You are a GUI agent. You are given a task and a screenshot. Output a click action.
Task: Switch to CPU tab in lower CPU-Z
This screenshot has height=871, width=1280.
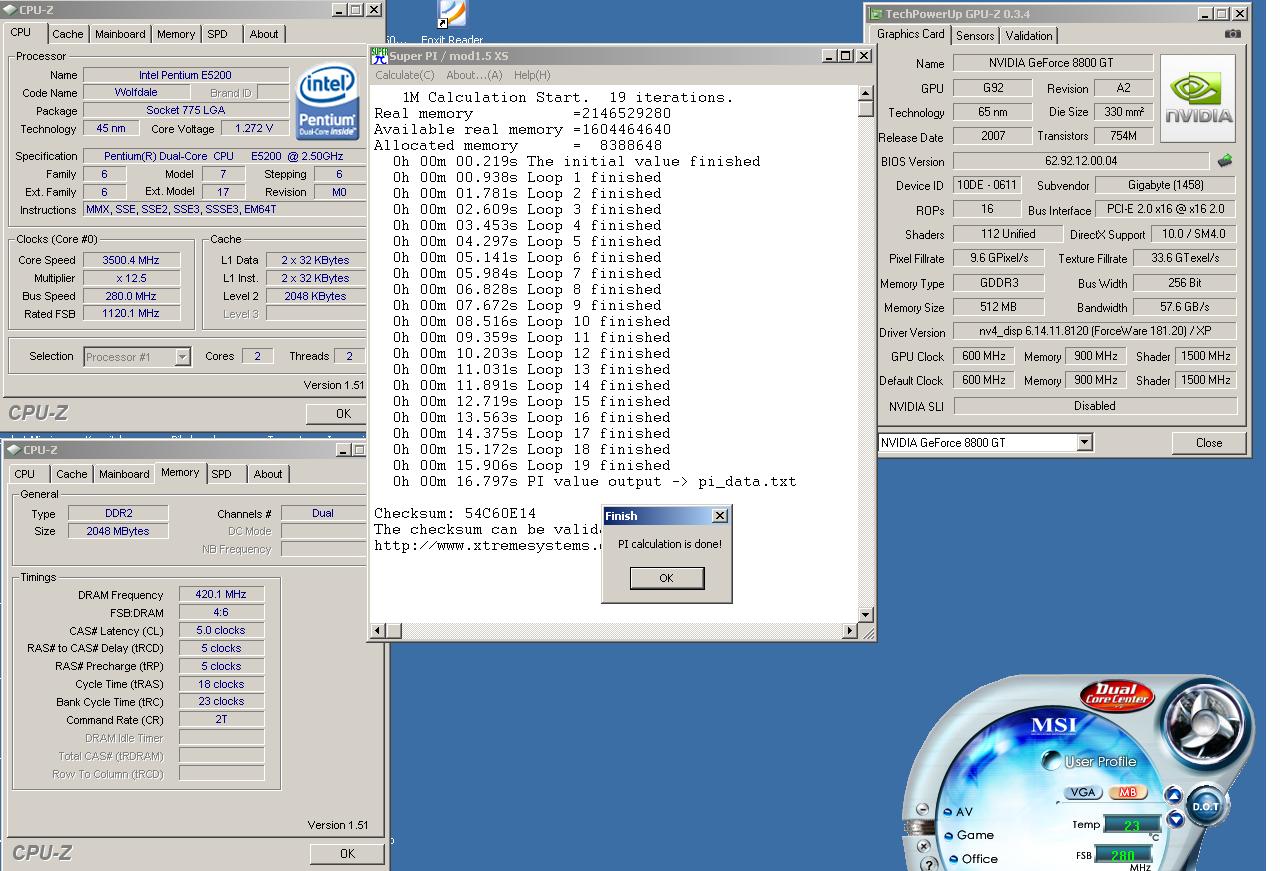tap(25, 474)
